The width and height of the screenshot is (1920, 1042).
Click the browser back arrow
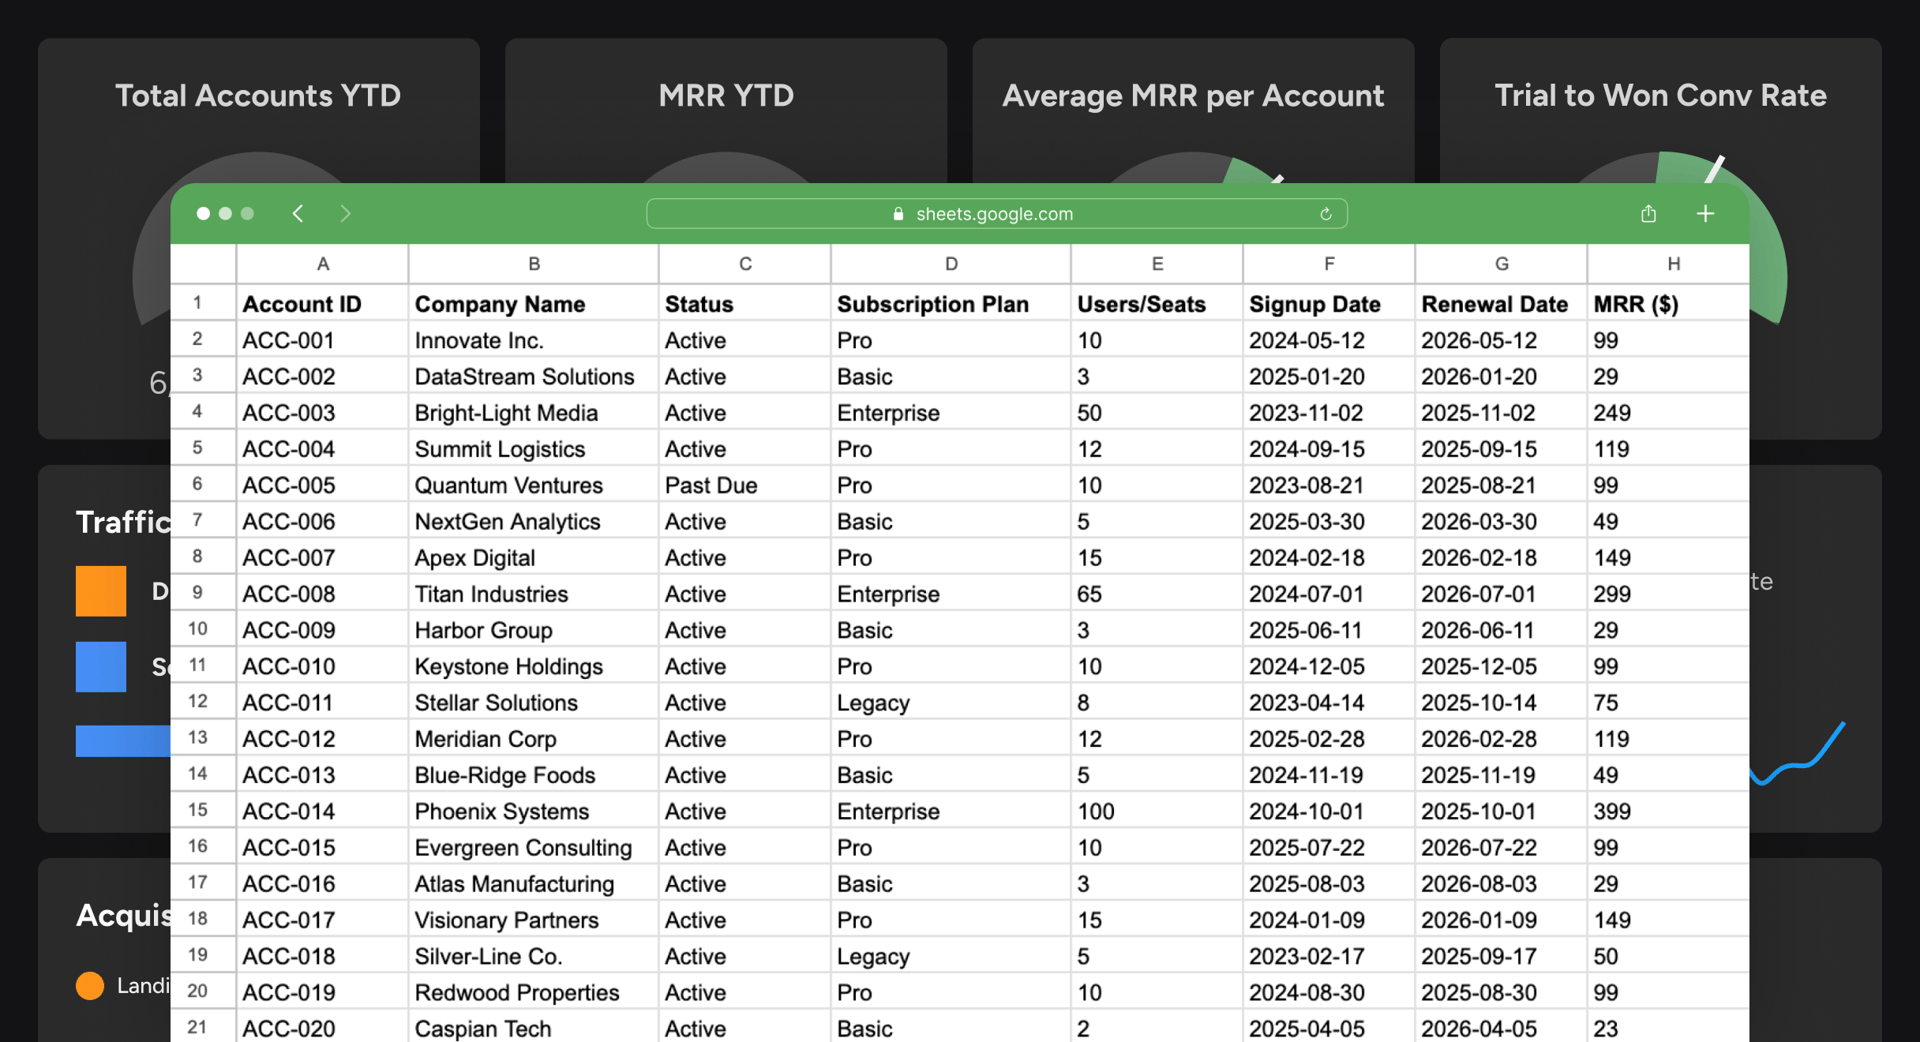tap(298, 214)
